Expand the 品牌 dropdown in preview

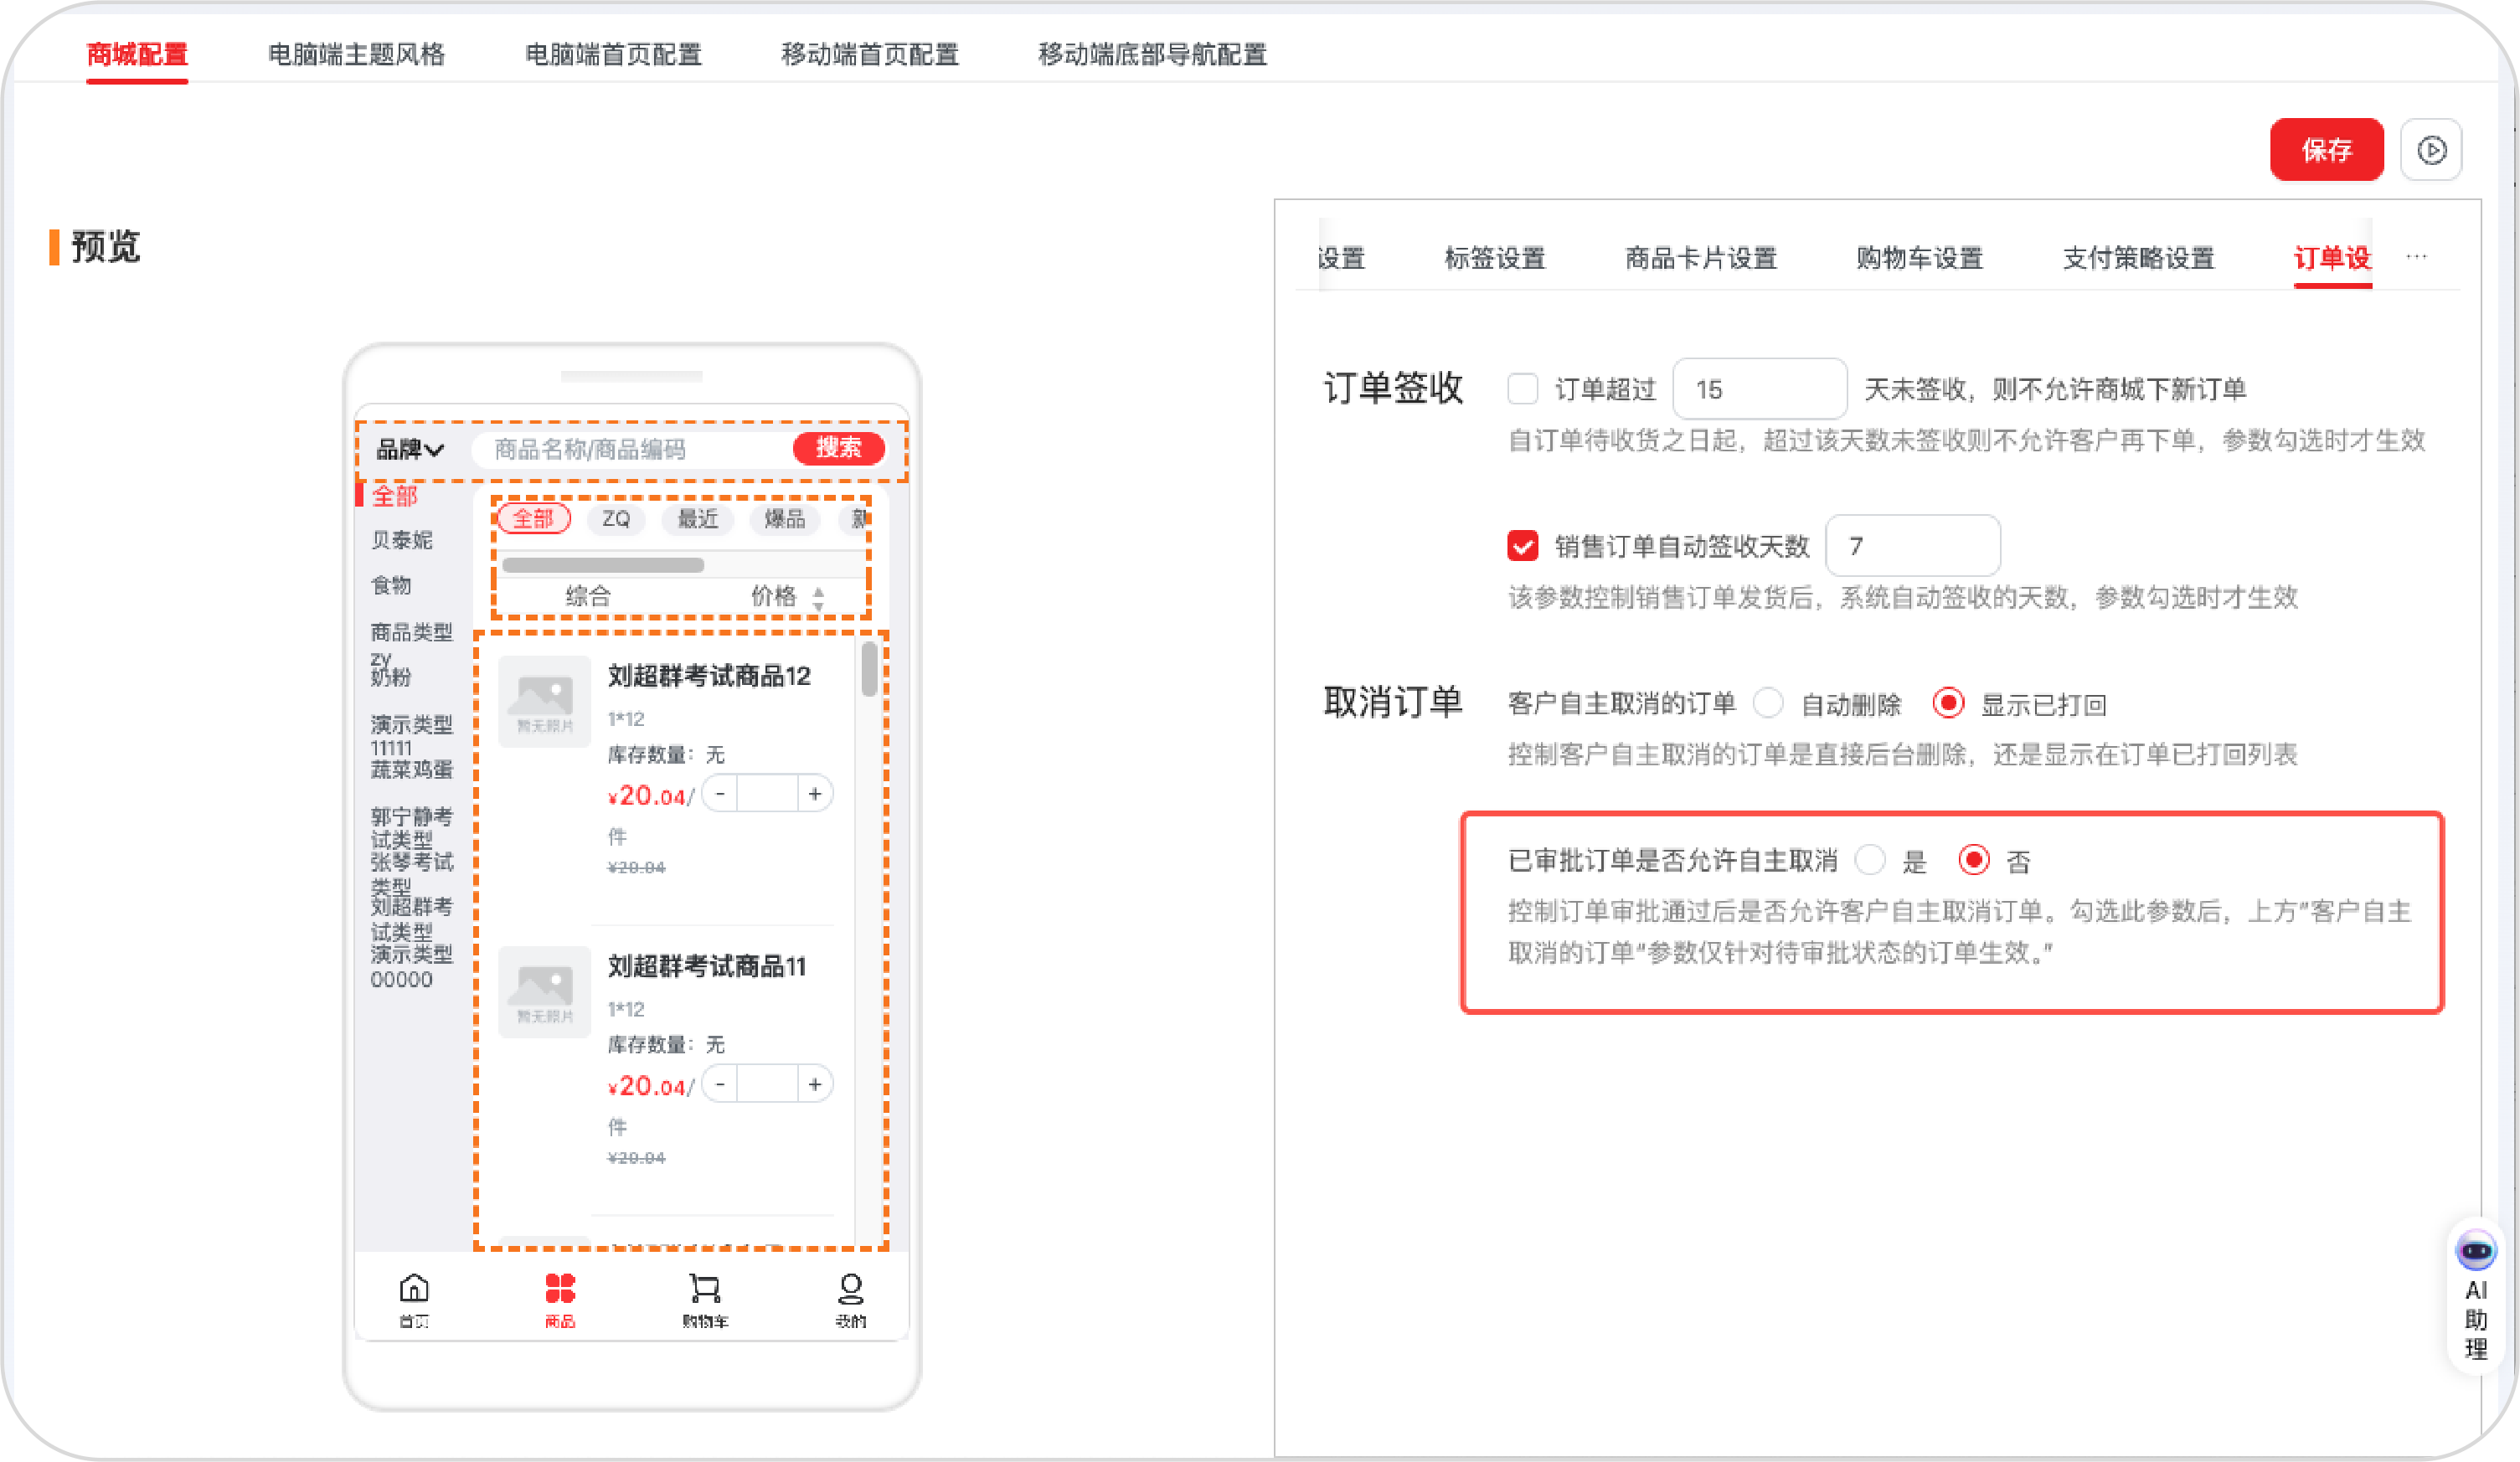pos(410,450)
